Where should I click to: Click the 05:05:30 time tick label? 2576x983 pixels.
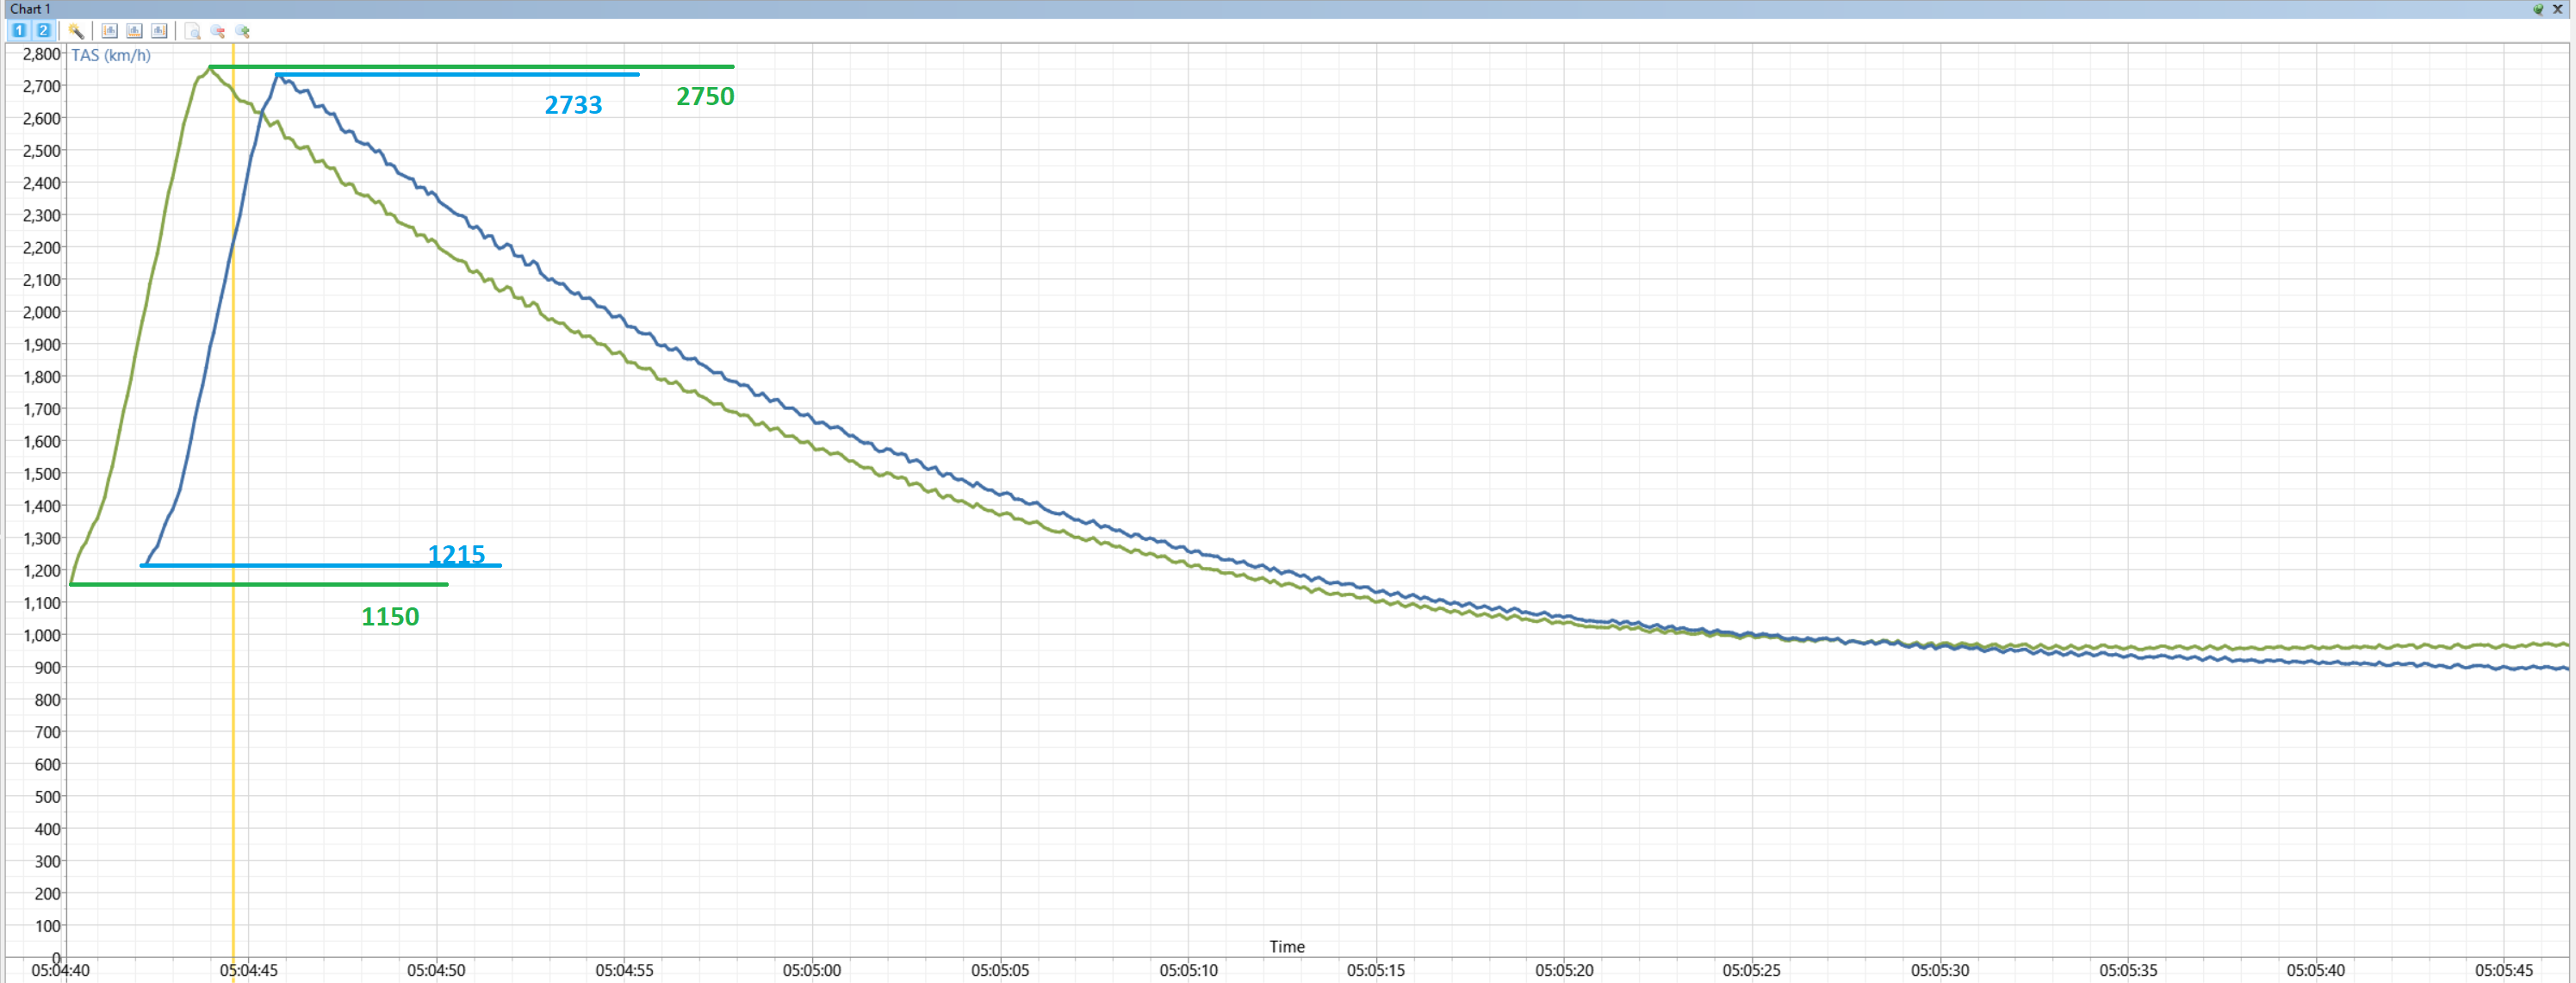[x=1940, y=970]
